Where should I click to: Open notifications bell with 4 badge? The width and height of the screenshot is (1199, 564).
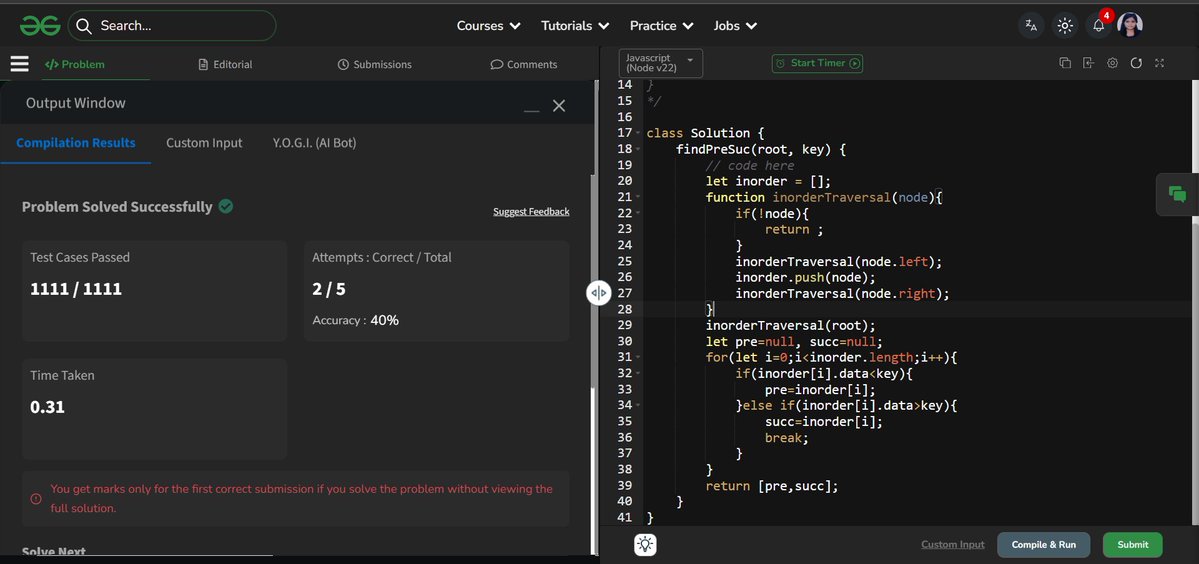pyautogui.click(x=1099, y=25)
